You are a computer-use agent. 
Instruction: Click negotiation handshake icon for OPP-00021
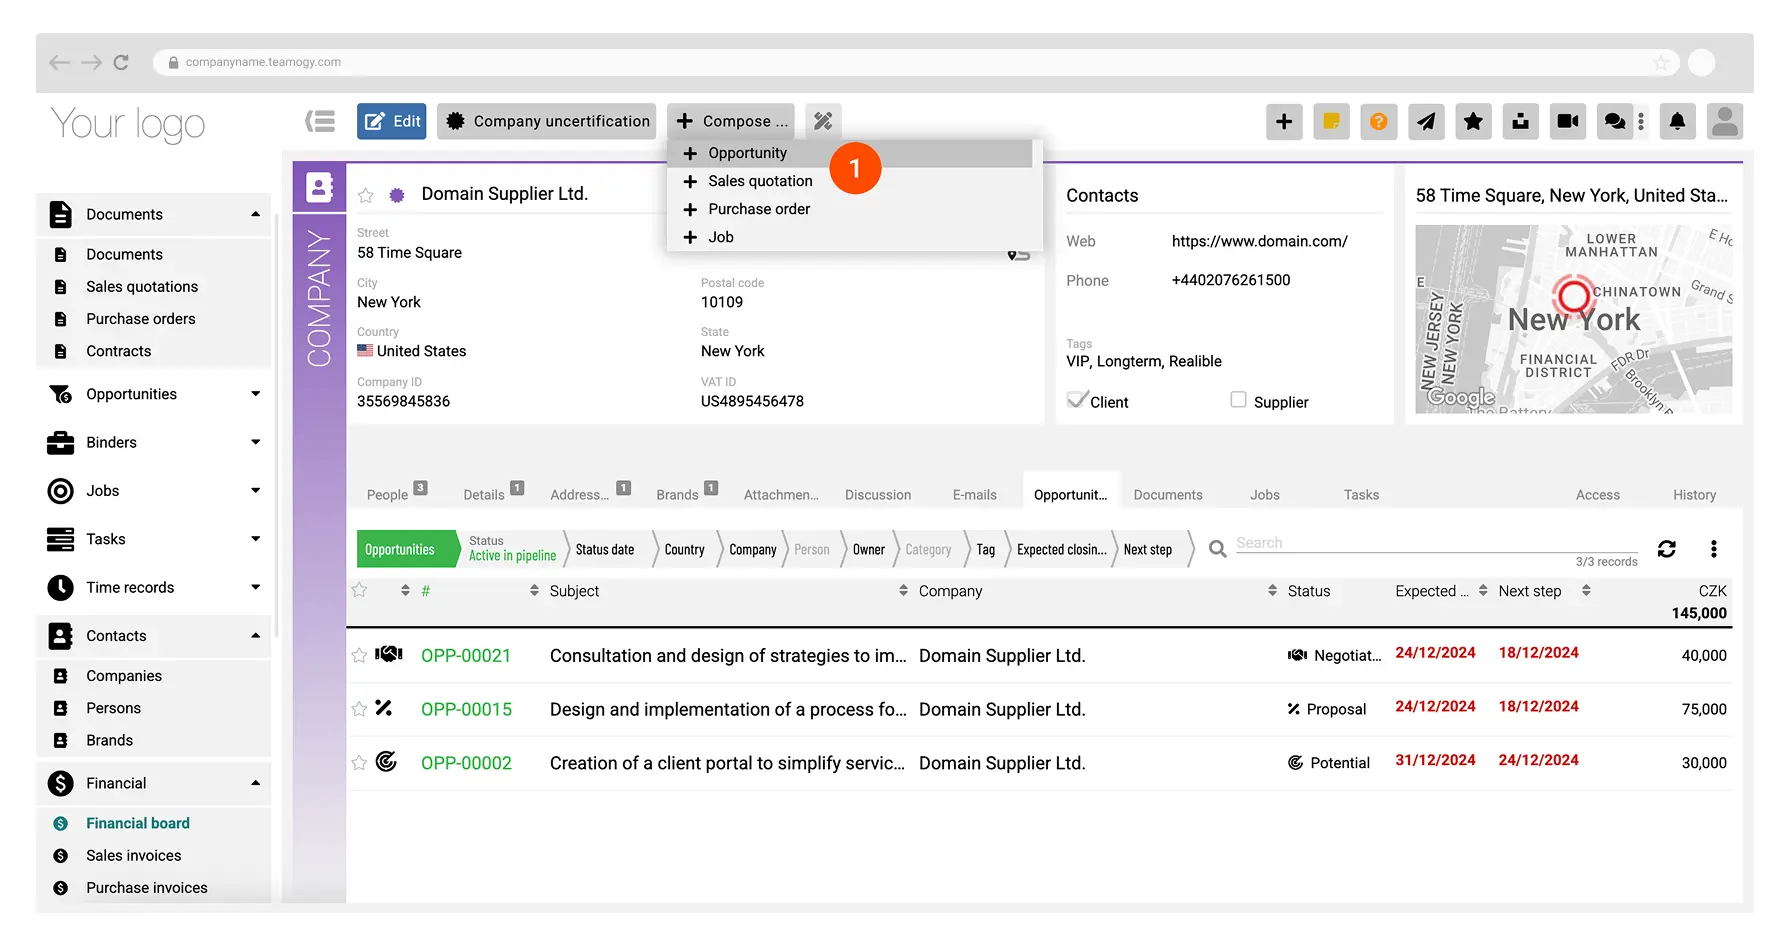pyautogui.click(x=388, y=654)
